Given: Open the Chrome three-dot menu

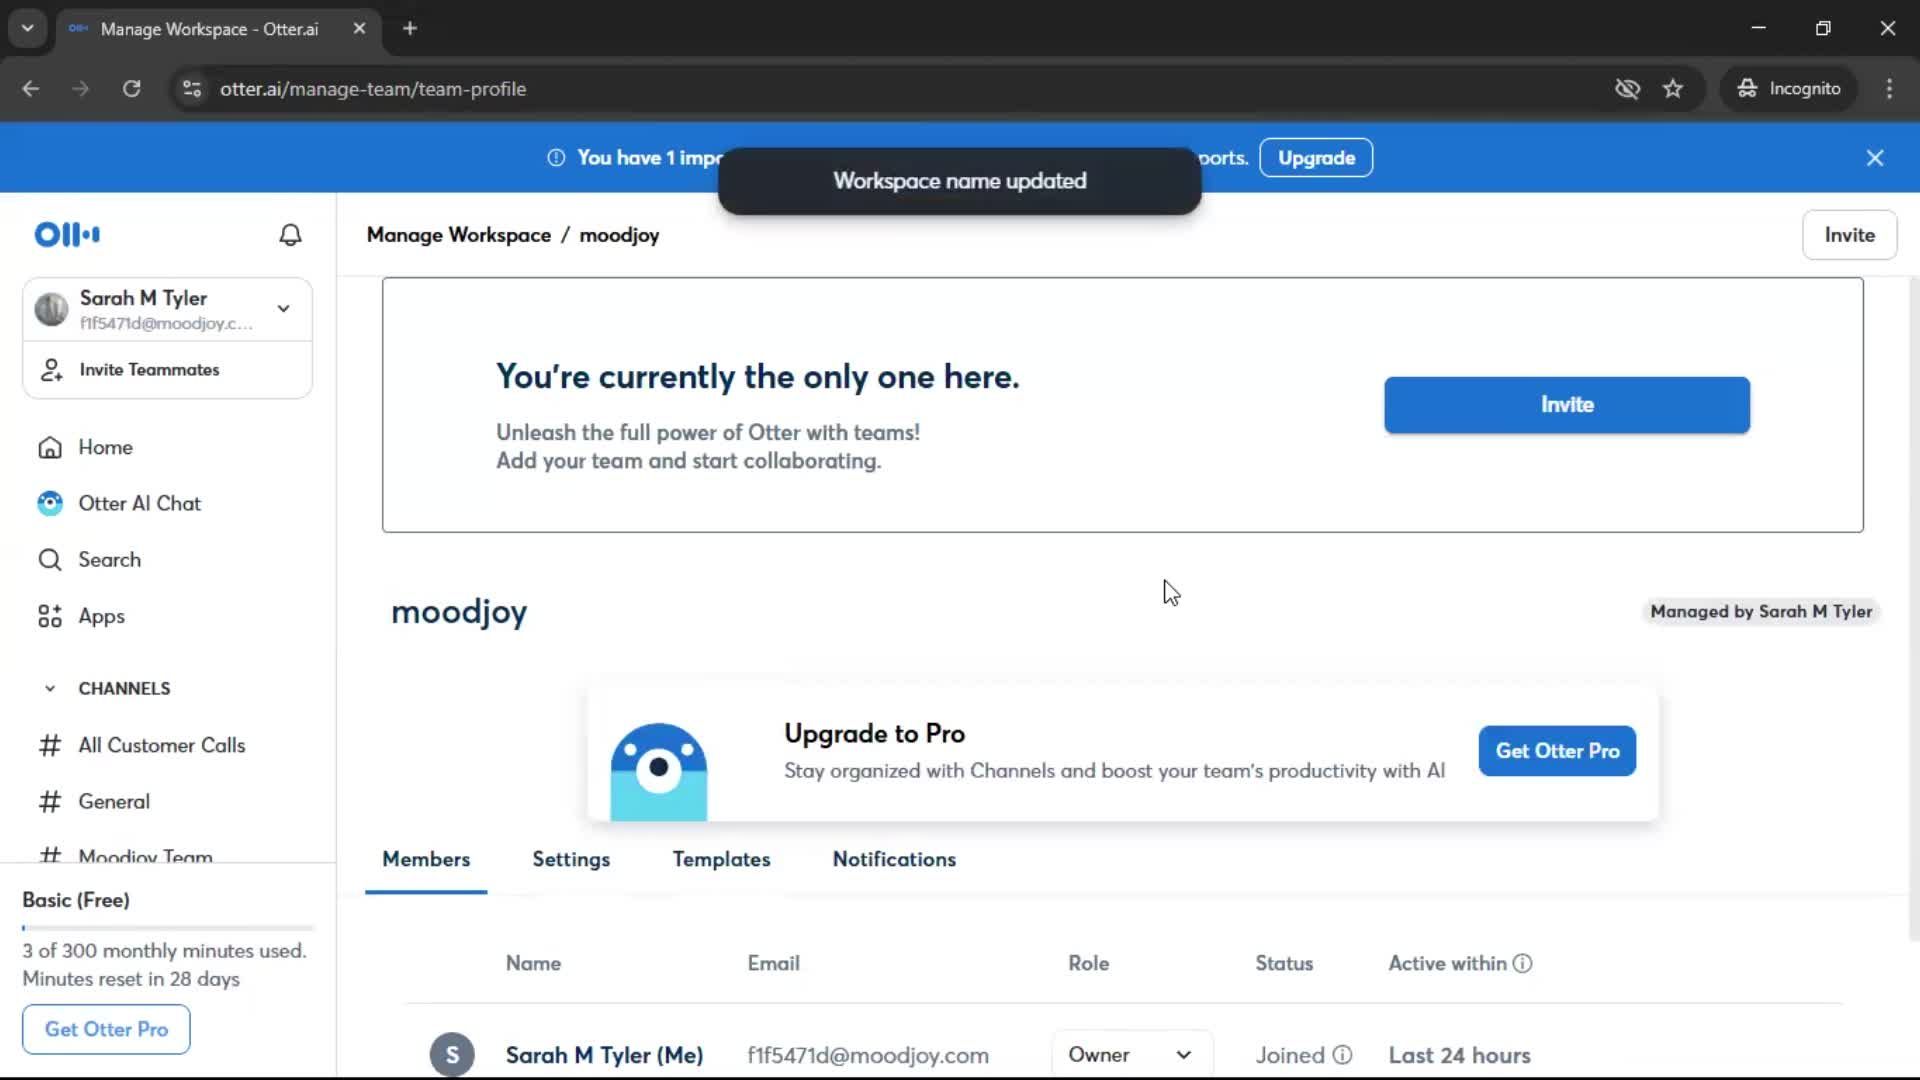Looking at the screenshot, I should pyautogui.click(x=1889, y=89).
